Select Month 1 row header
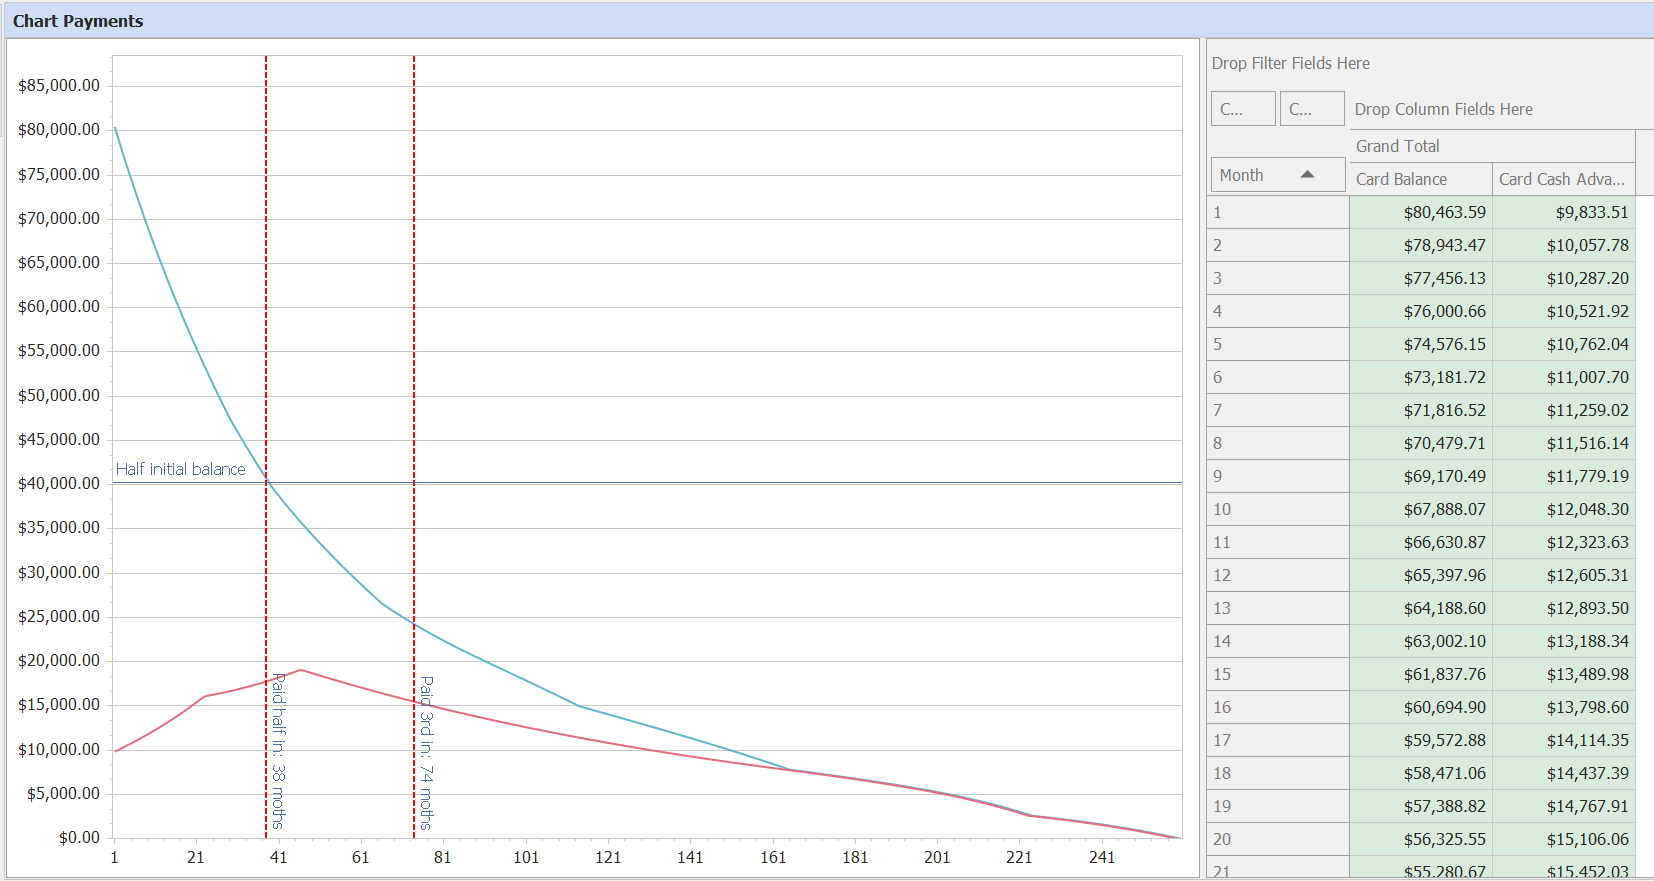Viewport: 1654px width, 881px height. [1277, 212]
